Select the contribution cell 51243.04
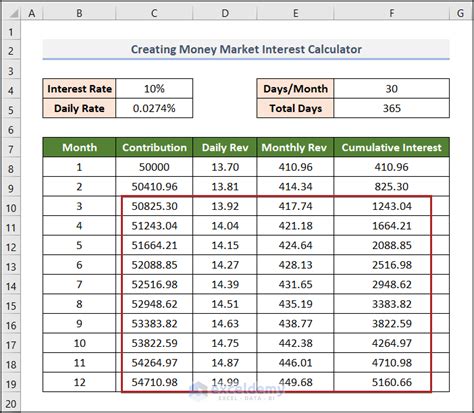 154,226
